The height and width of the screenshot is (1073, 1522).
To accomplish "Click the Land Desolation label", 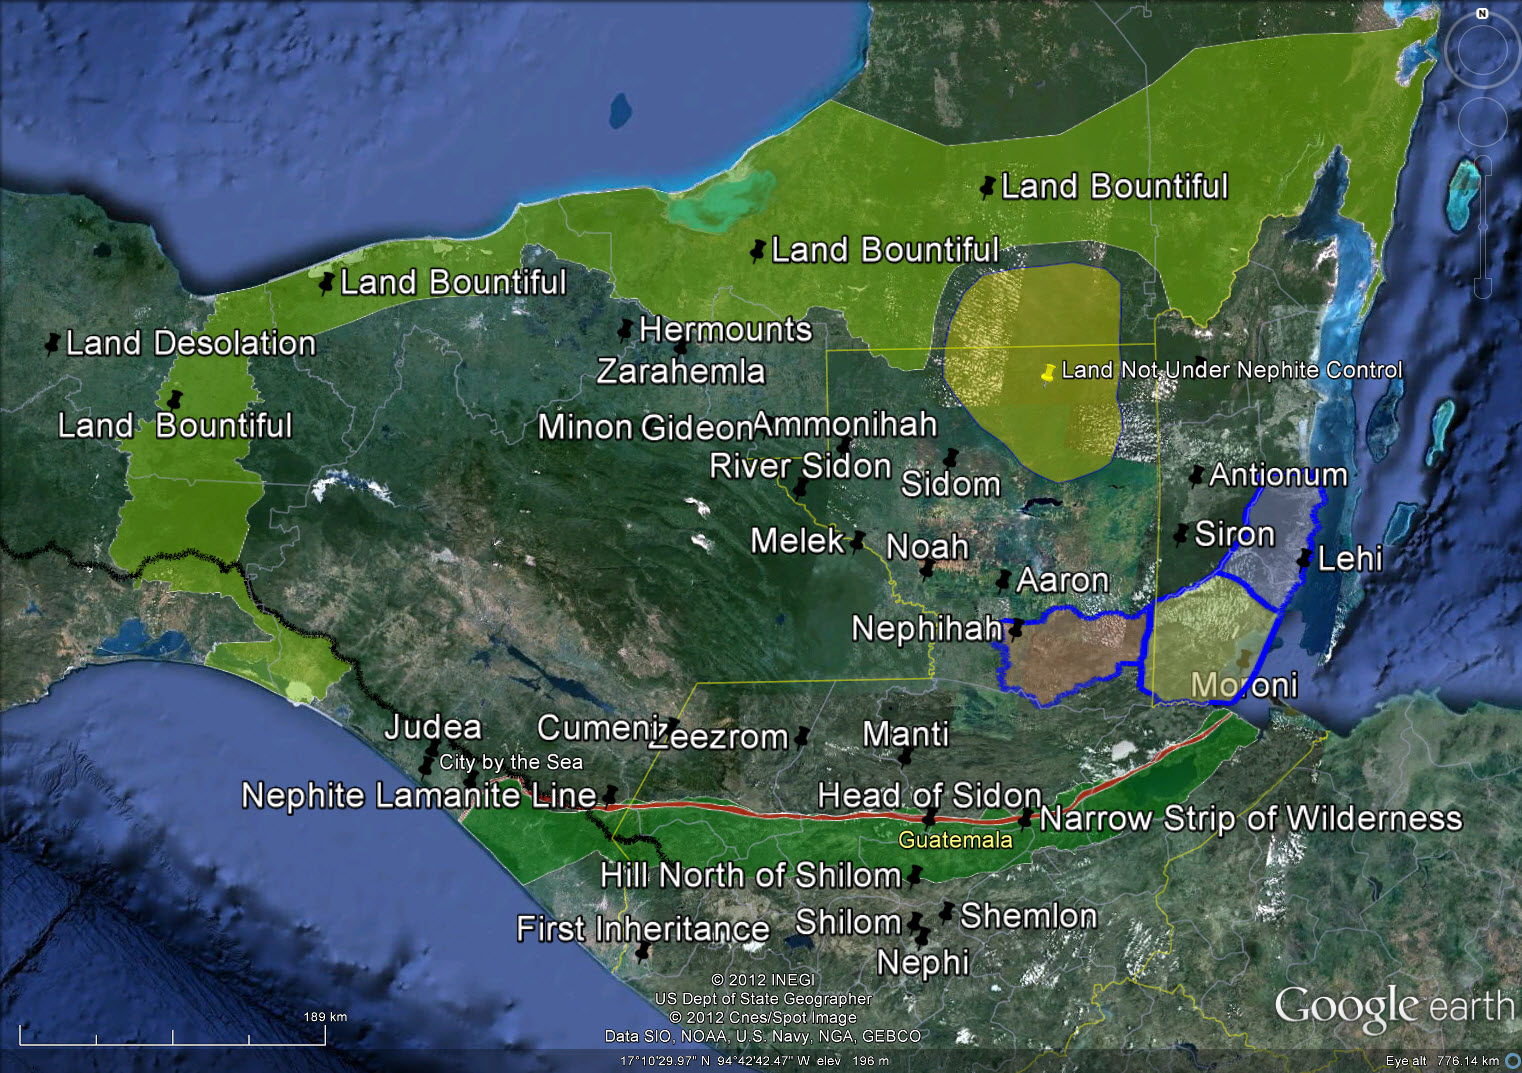I will tap(191, 344).
